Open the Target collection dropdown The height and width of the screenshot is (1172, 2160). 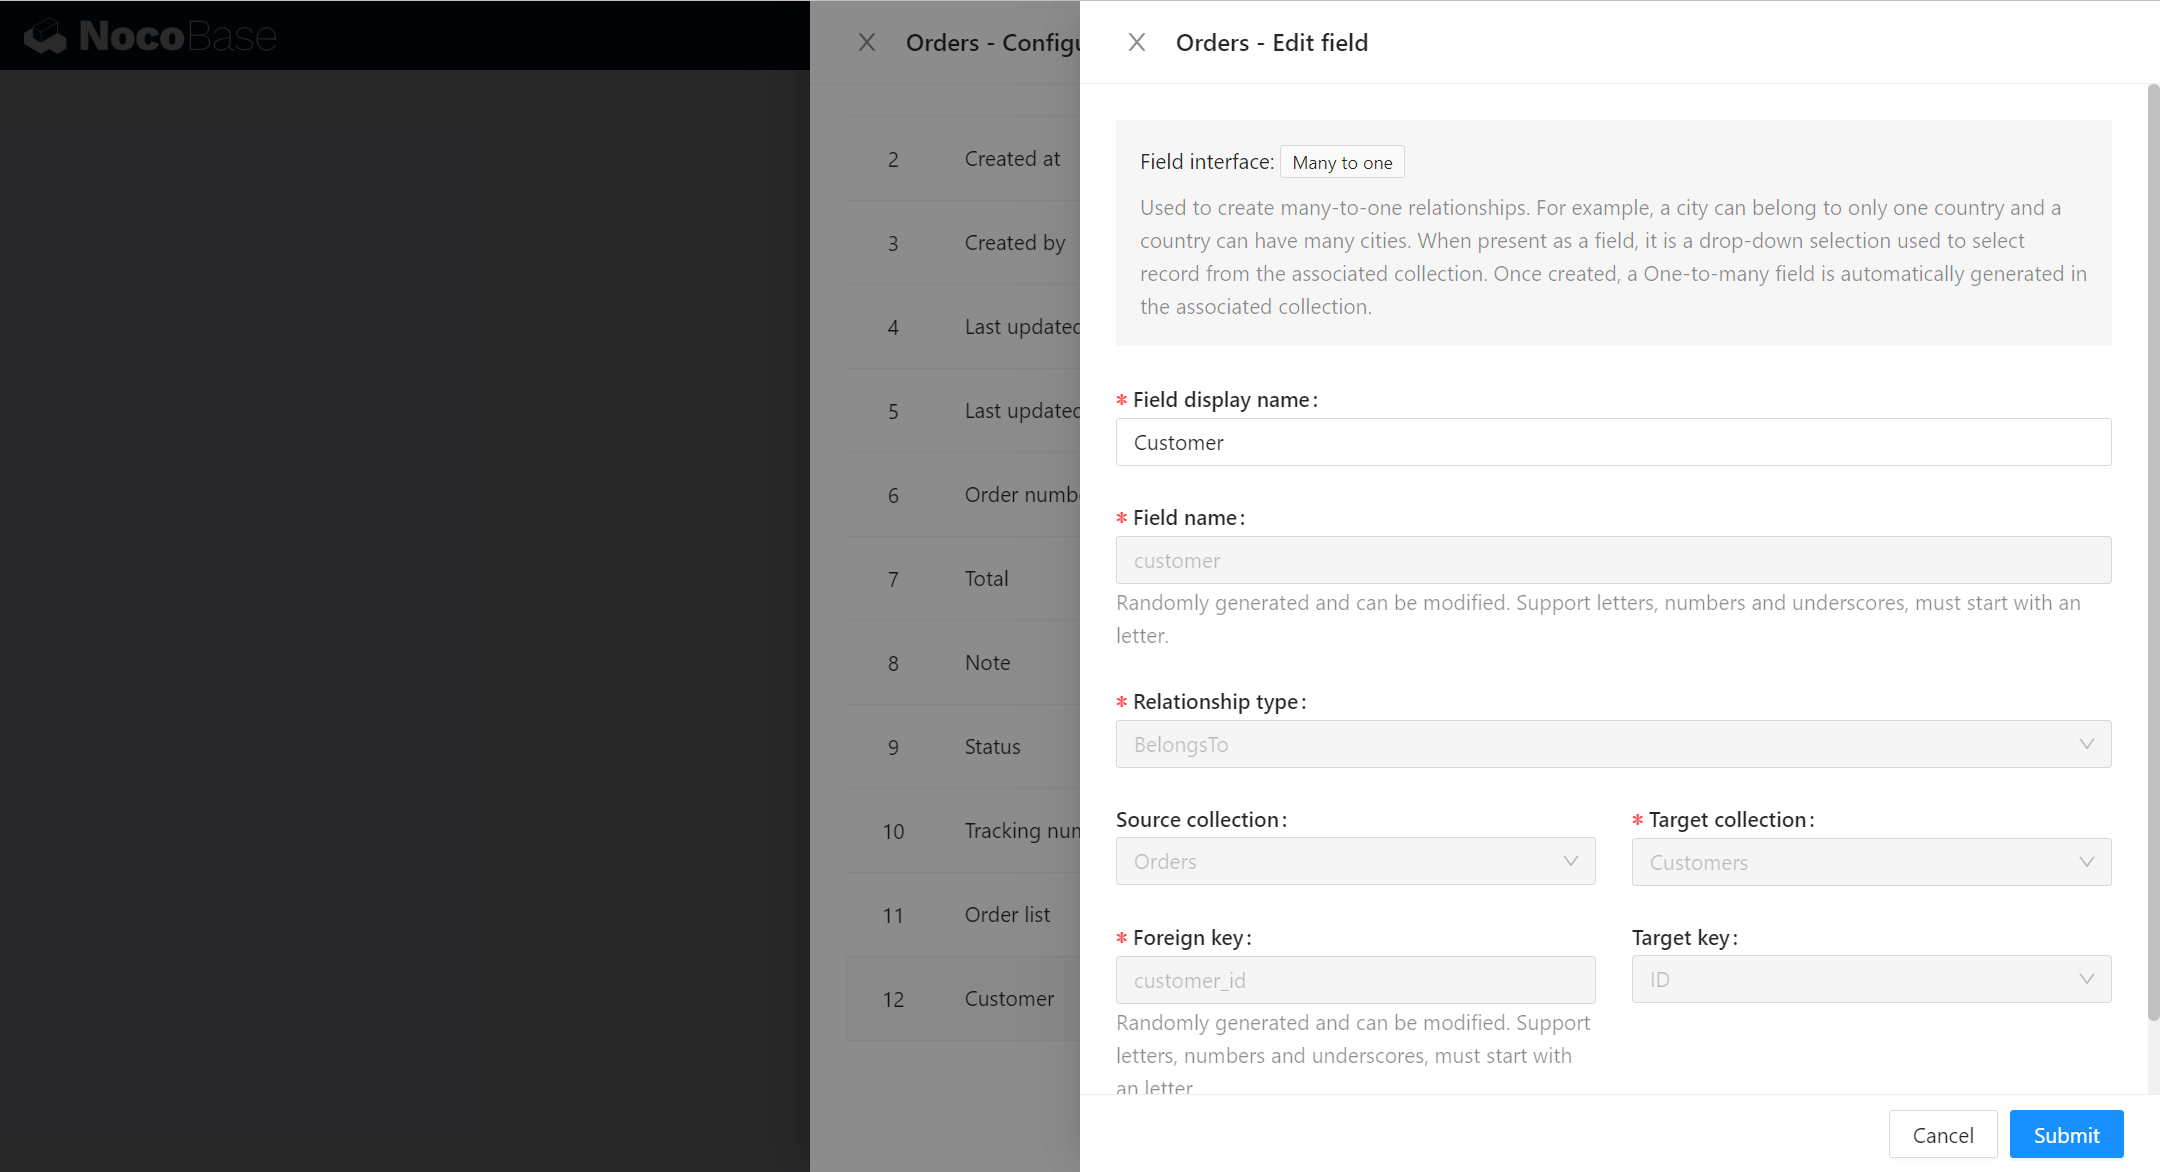click(1870, 862)
